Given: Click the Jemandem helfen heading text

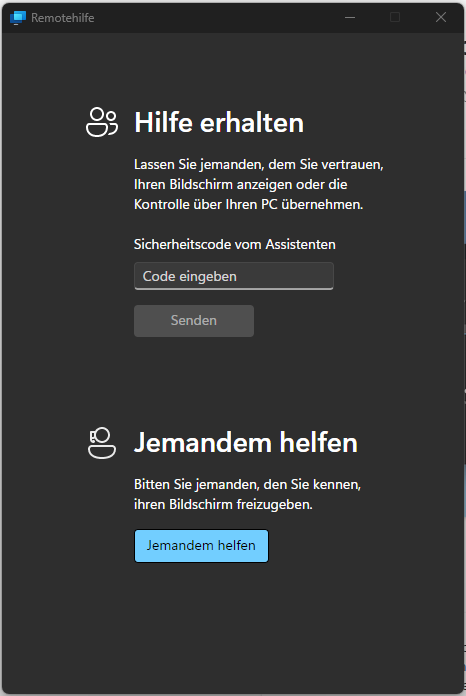Looking at the screenshot, I should tap(246, 443).
